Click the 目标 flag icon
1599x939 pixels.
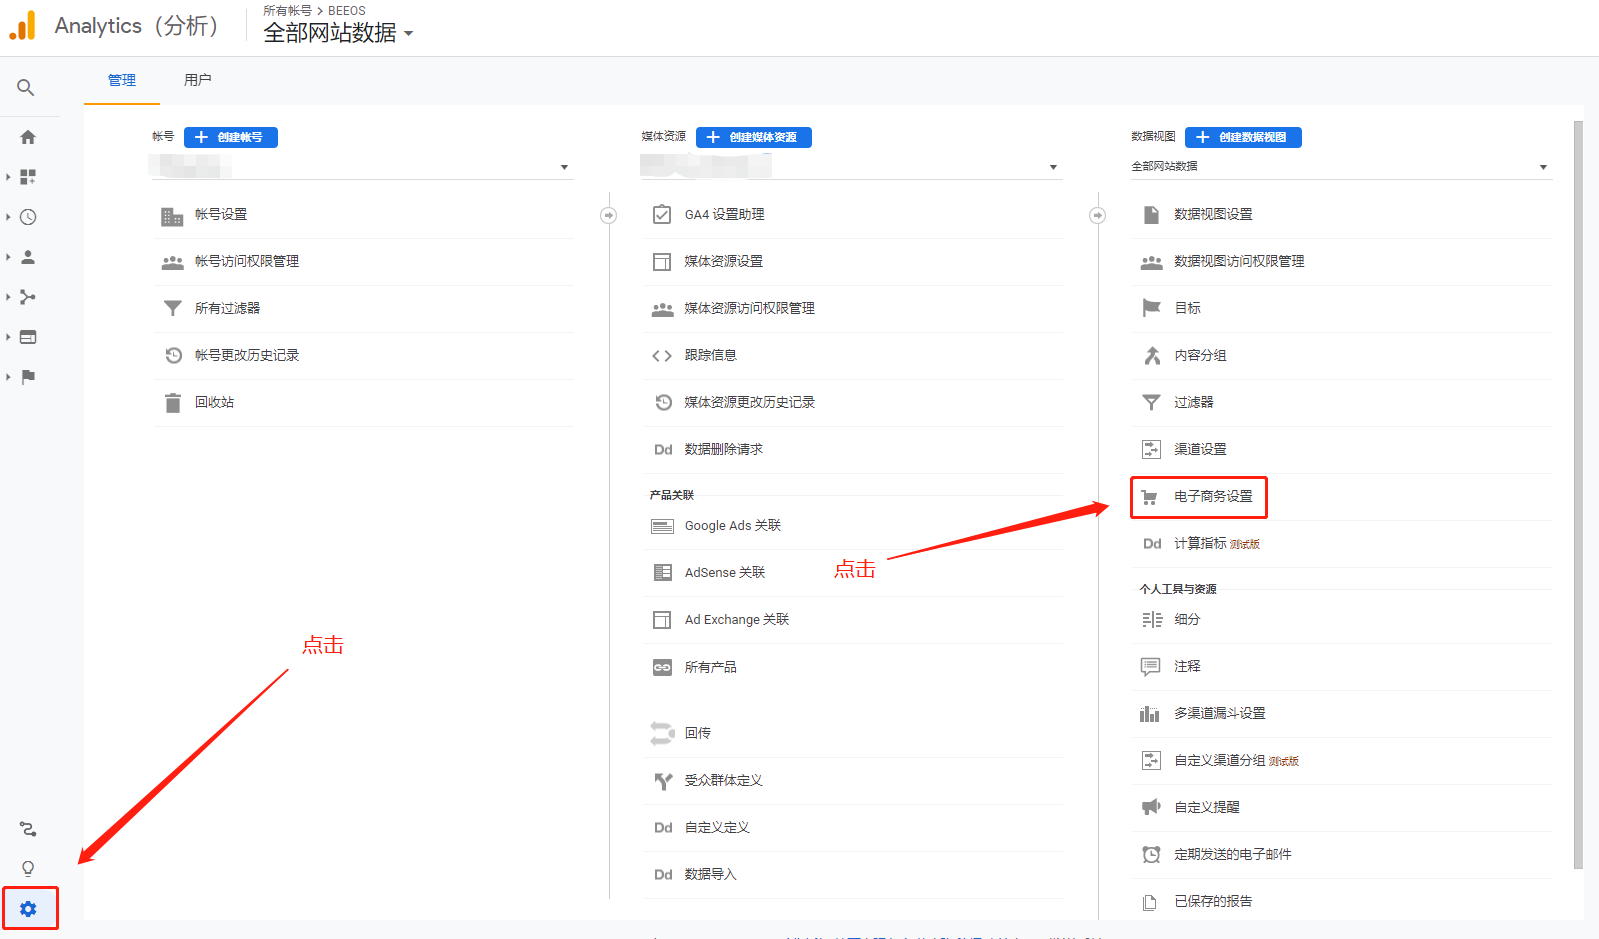[1152, 308]
